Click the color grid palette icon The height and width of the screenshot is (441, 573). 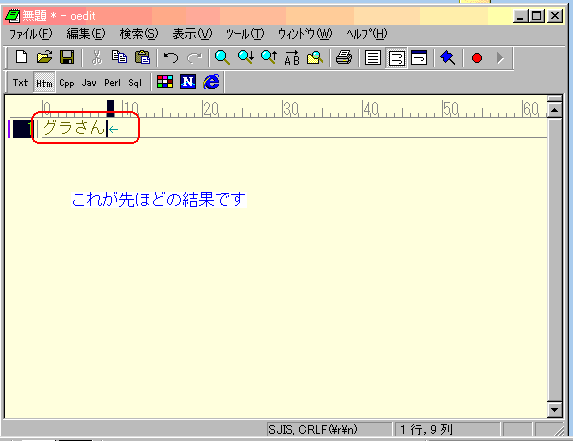pos(165,82)
